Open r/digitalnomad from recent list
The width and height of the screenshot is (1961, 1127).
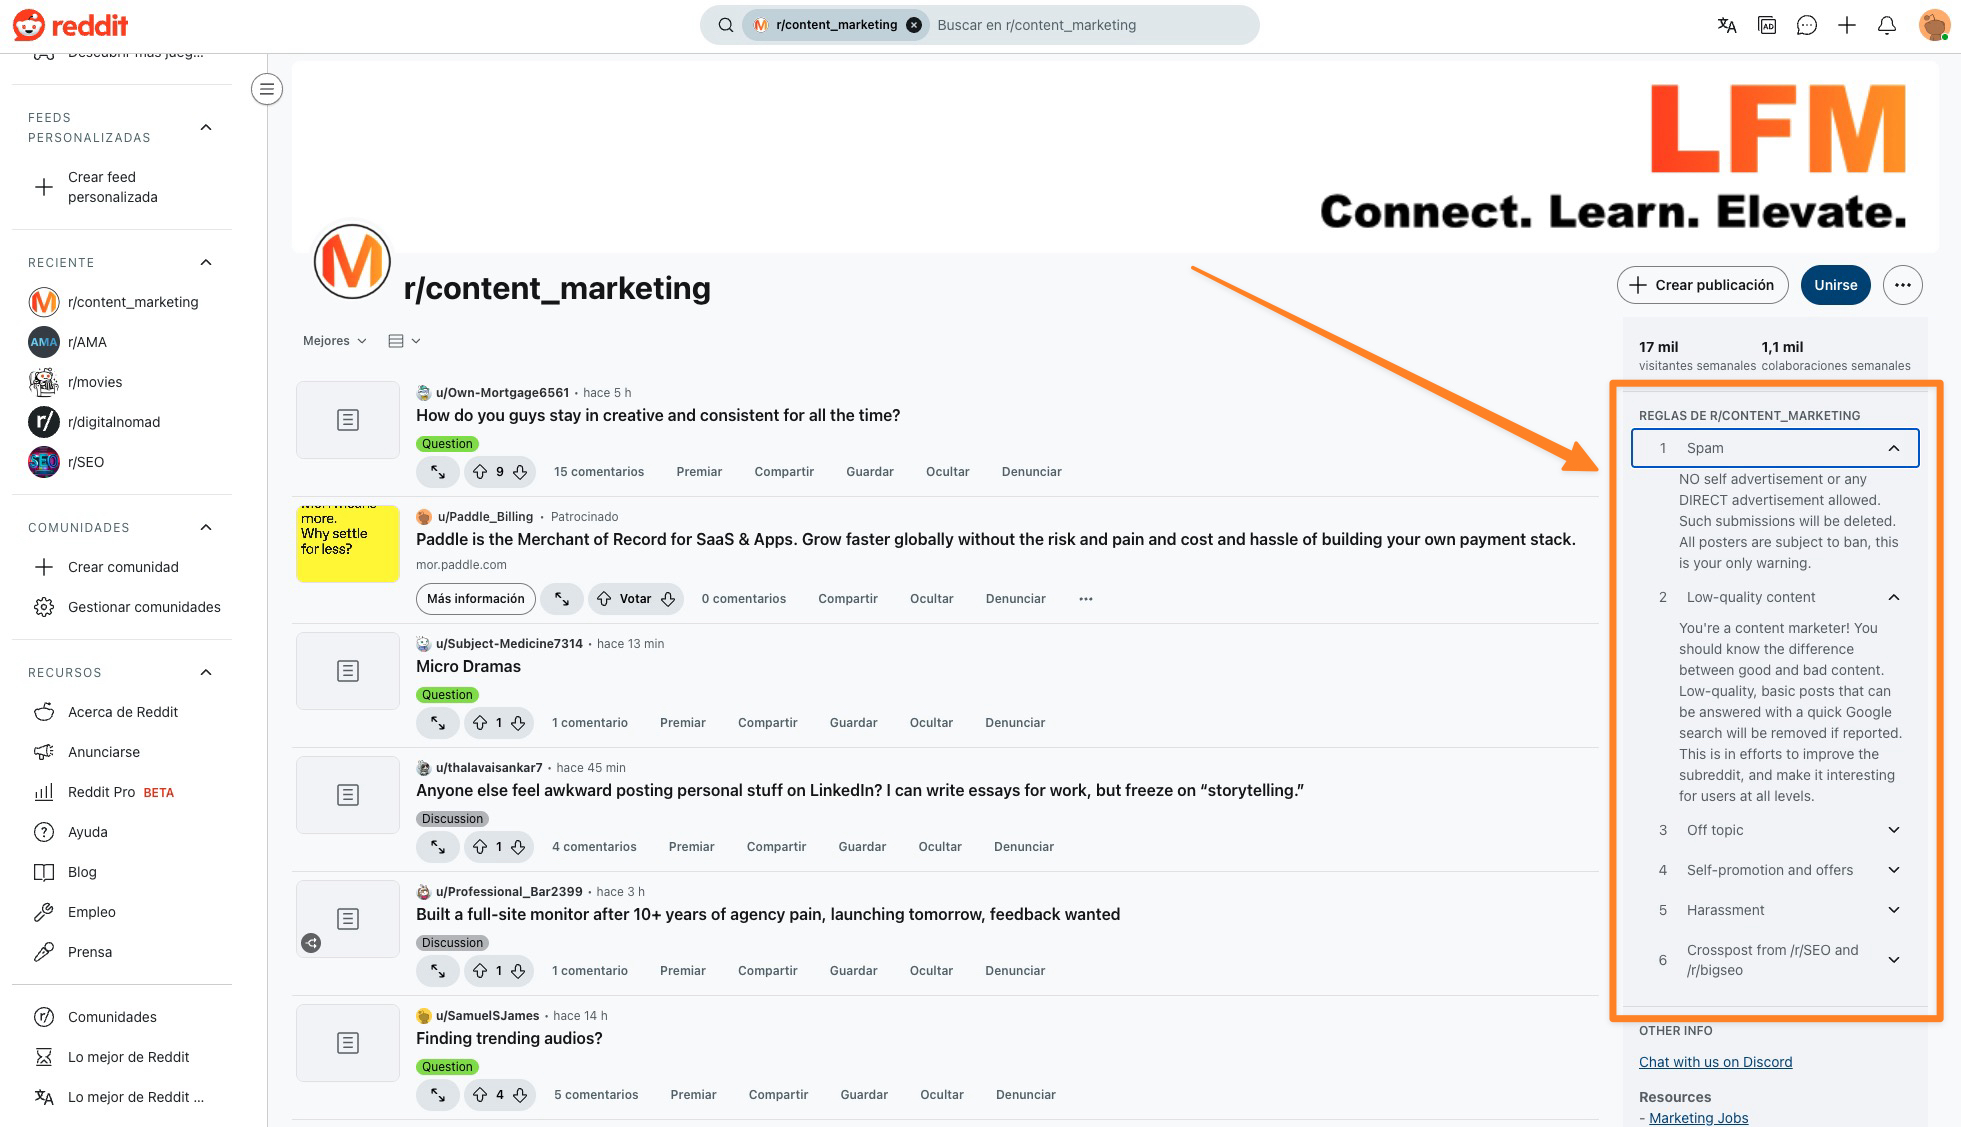pos(113,422)
